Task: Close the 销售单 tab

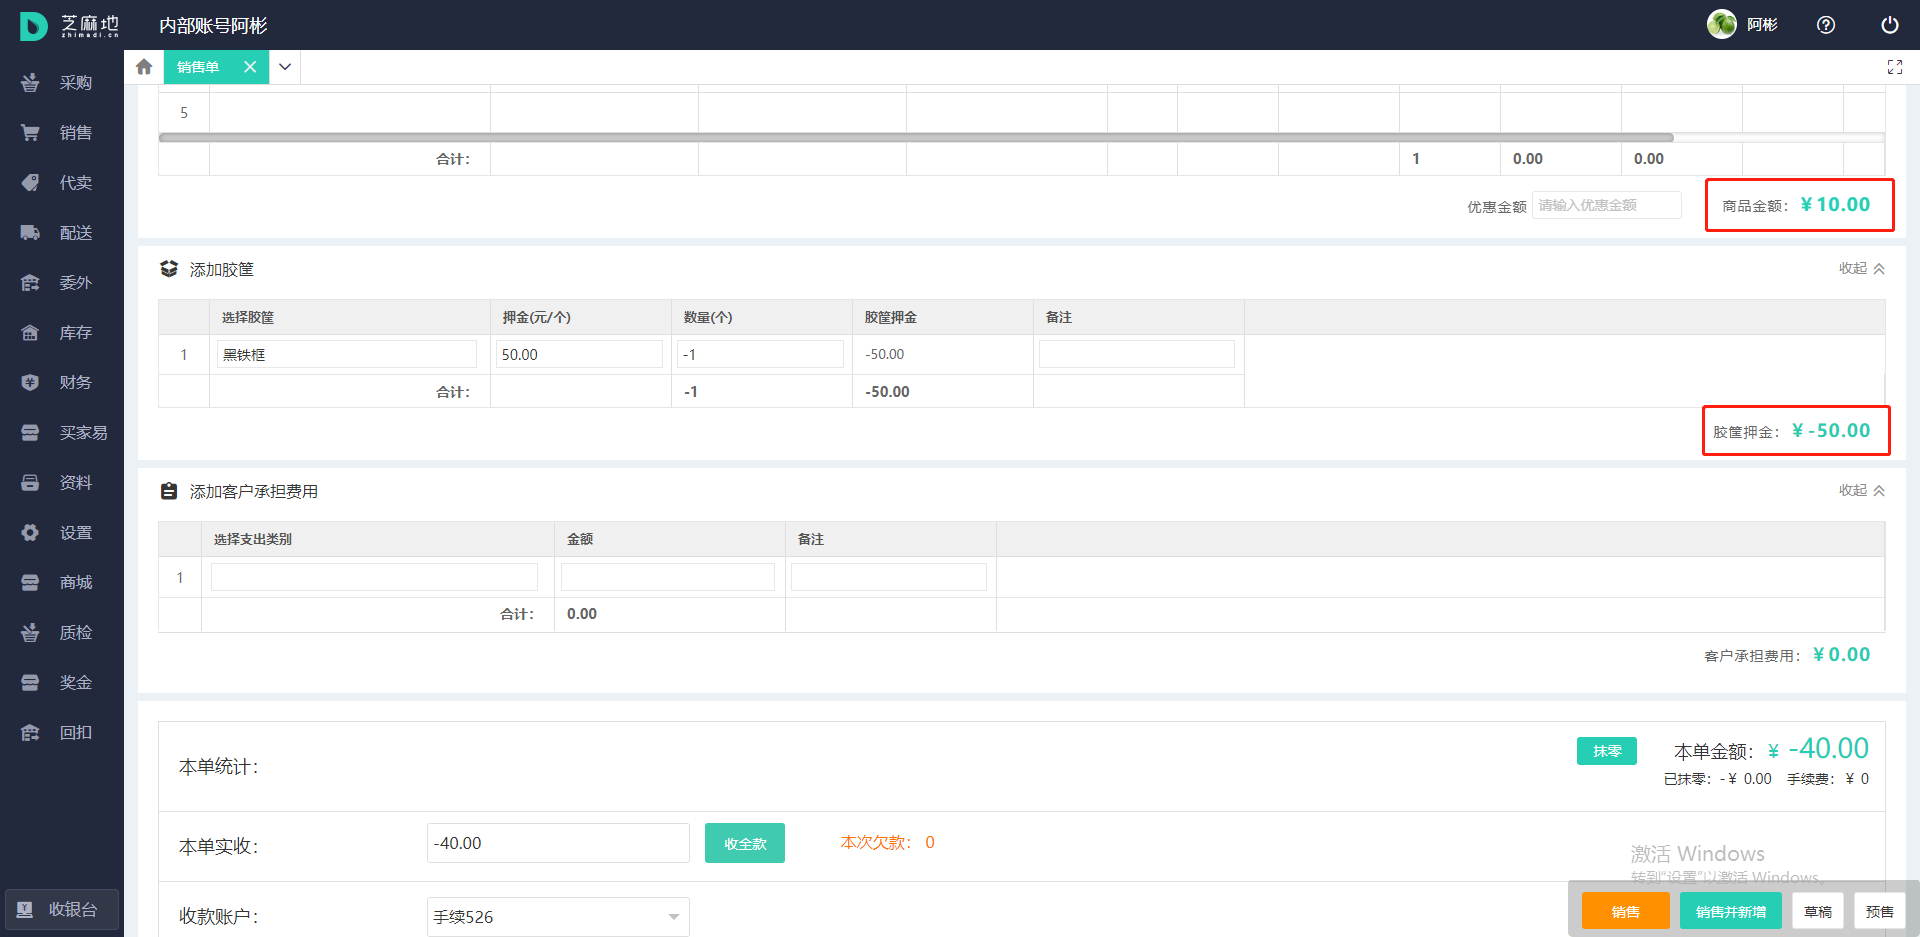Action: 250,67
